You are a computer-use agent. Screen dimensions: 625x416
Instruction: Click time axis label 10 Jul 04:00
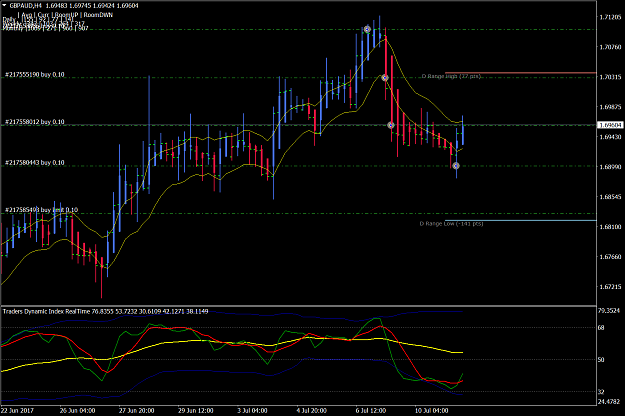pos(431,410)
